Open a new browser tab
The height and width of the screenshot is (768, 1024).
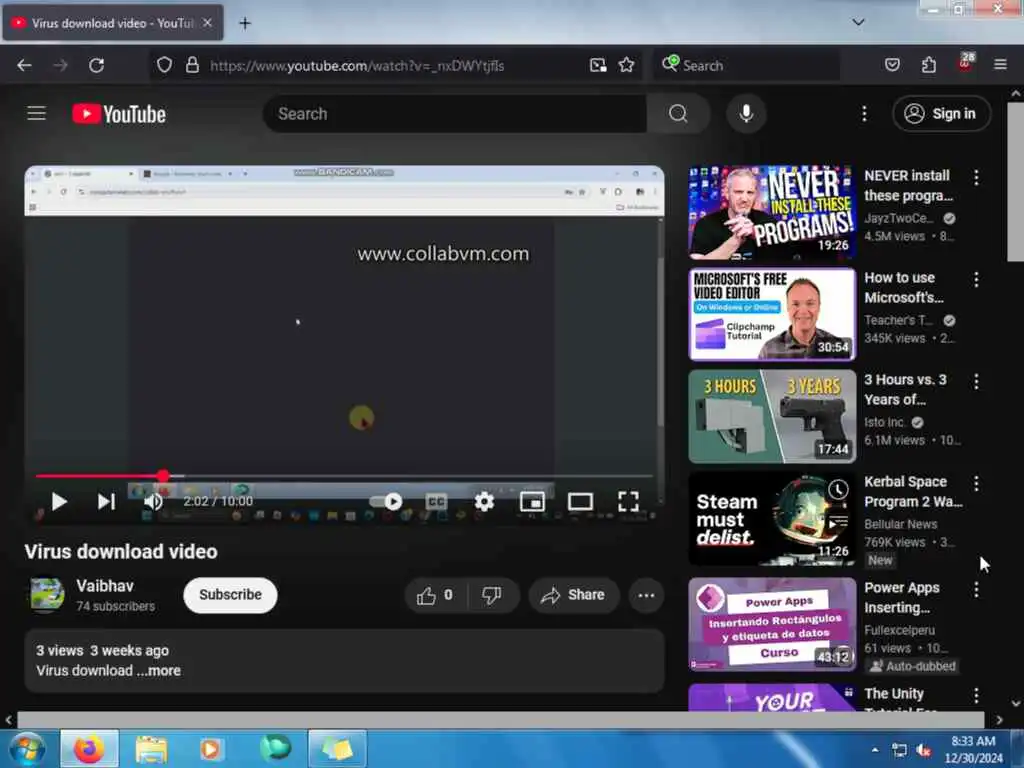click(x=245, y=24)
